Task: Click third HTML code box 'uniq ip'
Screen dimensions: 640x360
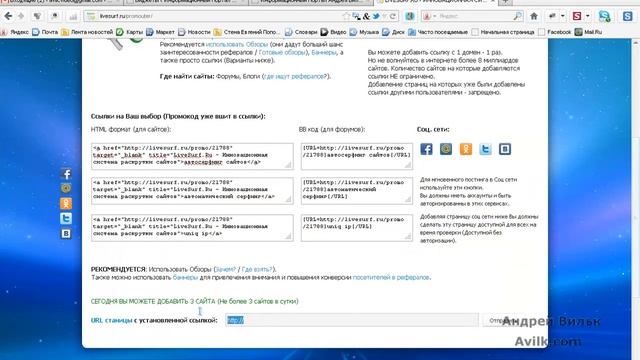Action: [192, 228]
